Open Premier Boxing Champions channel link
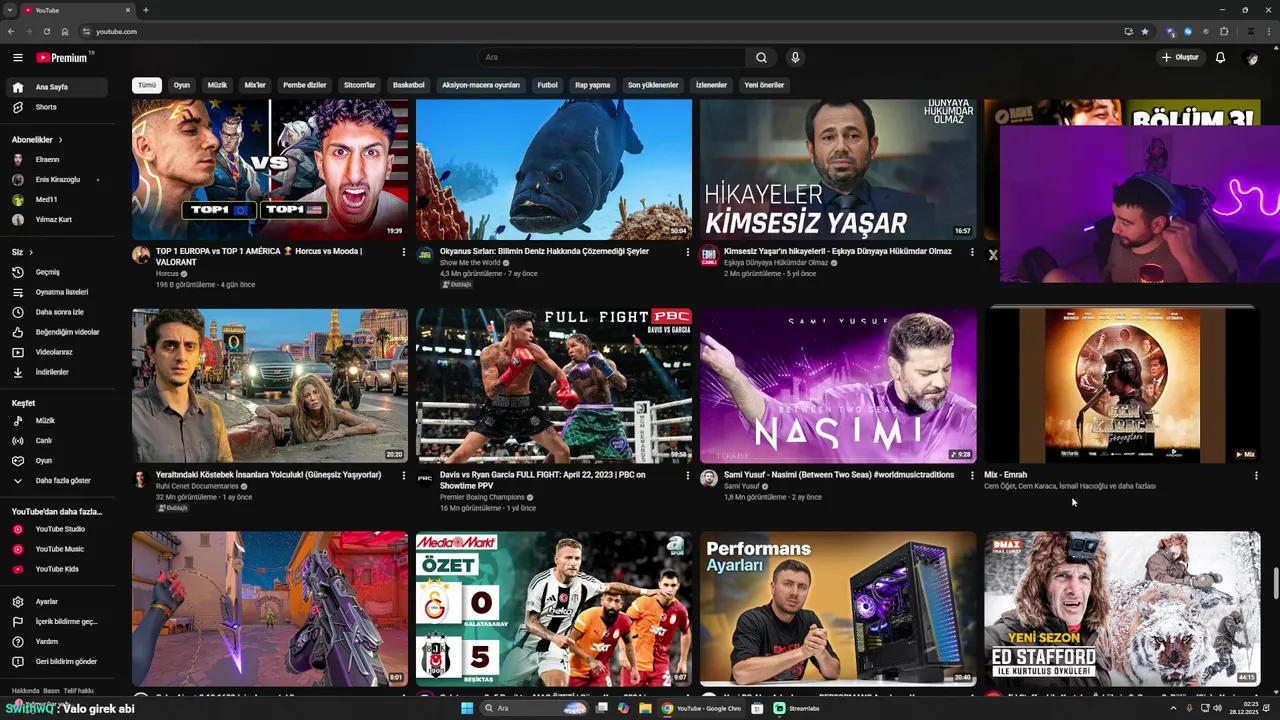This screenshot has width=1280, height=720. pos(482,497)
